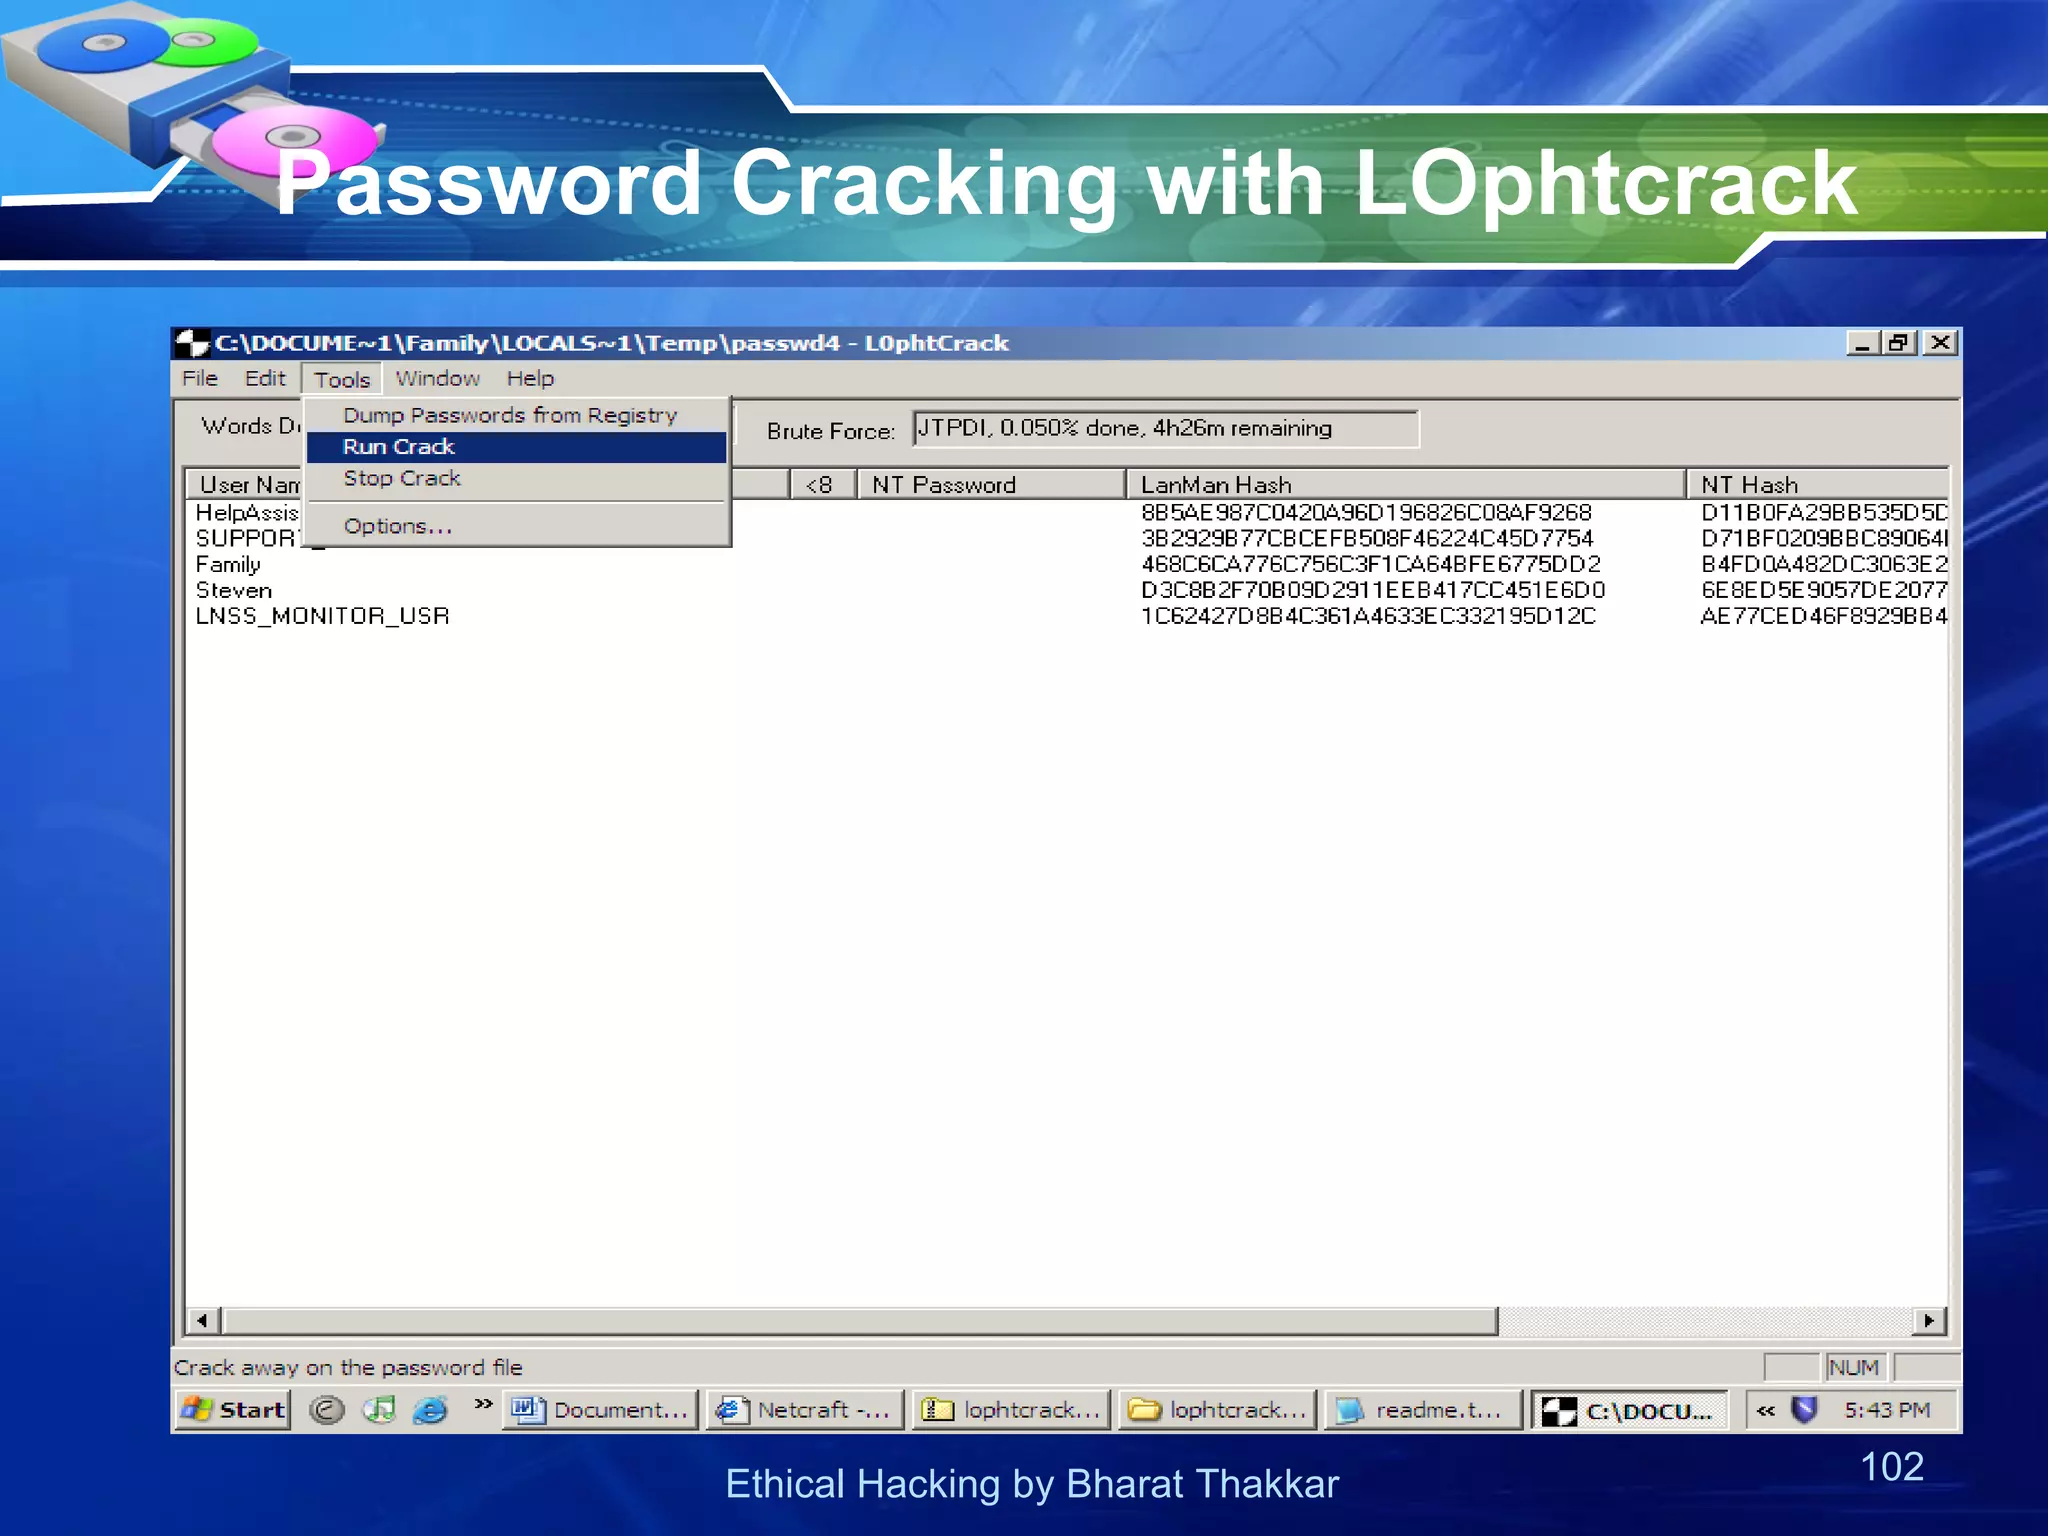Expand the quick launch overflow chevron
The height and width of the screenshot is (1536, 2048).
[483, 1404]
